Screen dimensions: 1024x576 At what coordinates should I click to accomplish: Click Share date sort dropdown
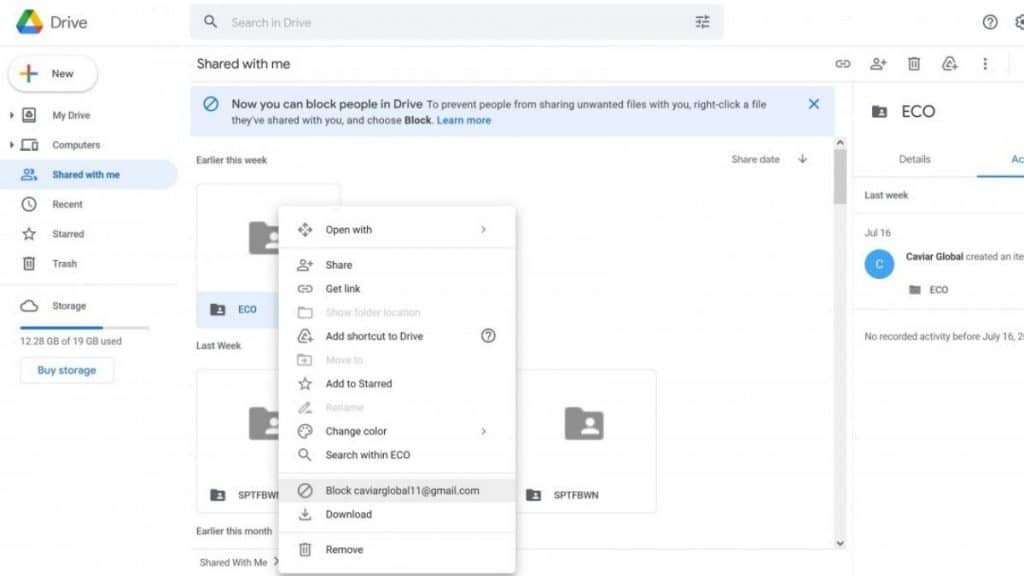(x=755, y=159)
